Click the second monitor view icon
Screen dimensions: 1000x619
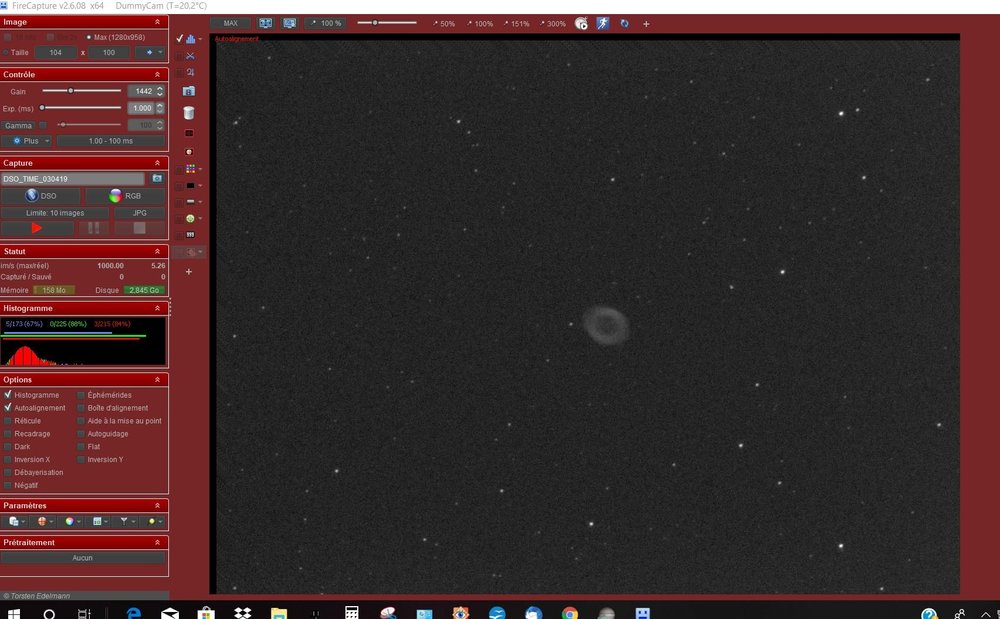point(290,23)
